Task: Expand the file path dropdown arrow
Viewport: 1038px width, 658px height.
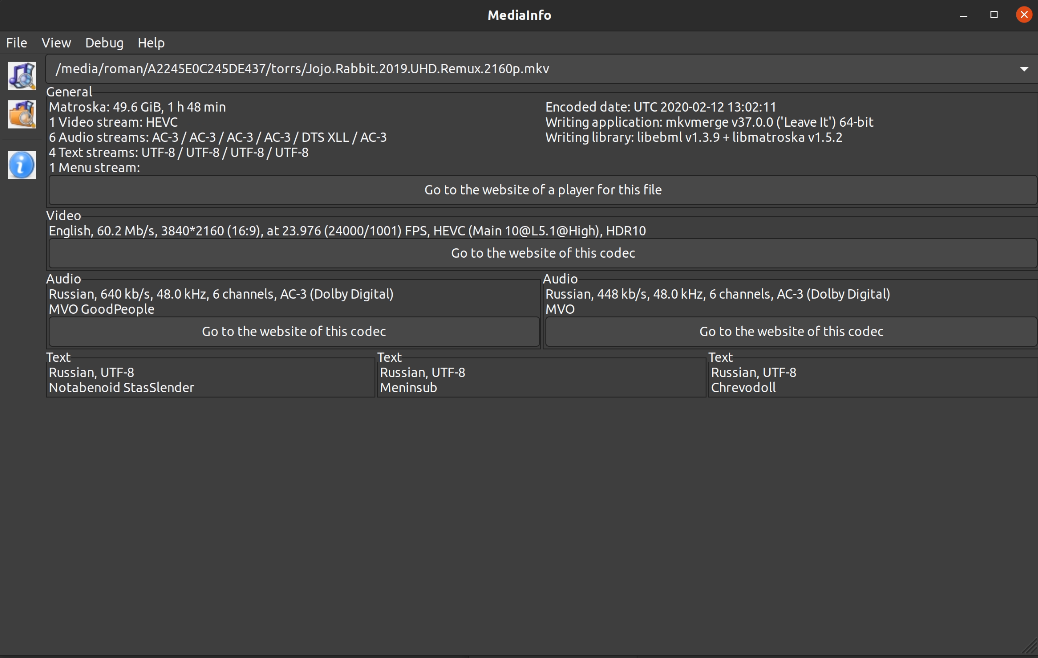Action: 1023,70
